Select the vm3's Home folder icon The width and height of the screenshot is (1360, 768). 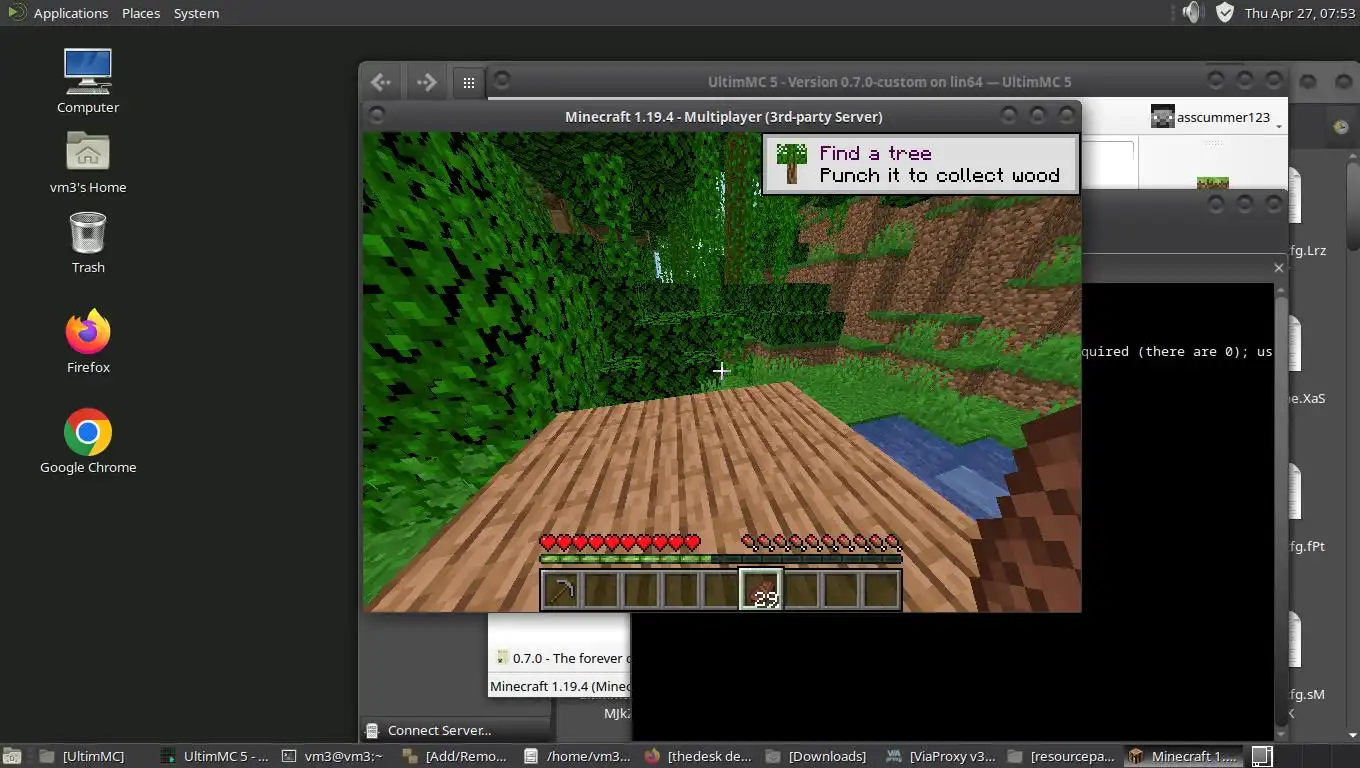[88, 163]
